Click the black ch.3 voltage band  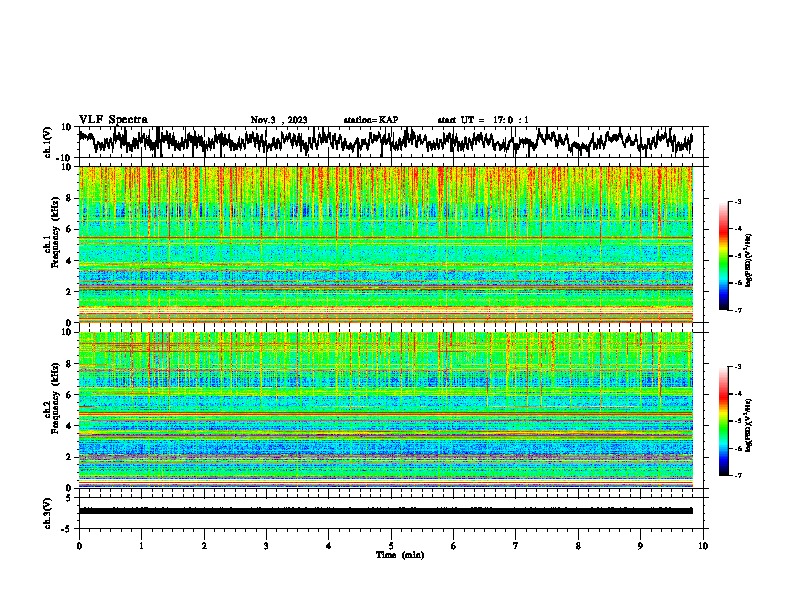tap(385, 511)
